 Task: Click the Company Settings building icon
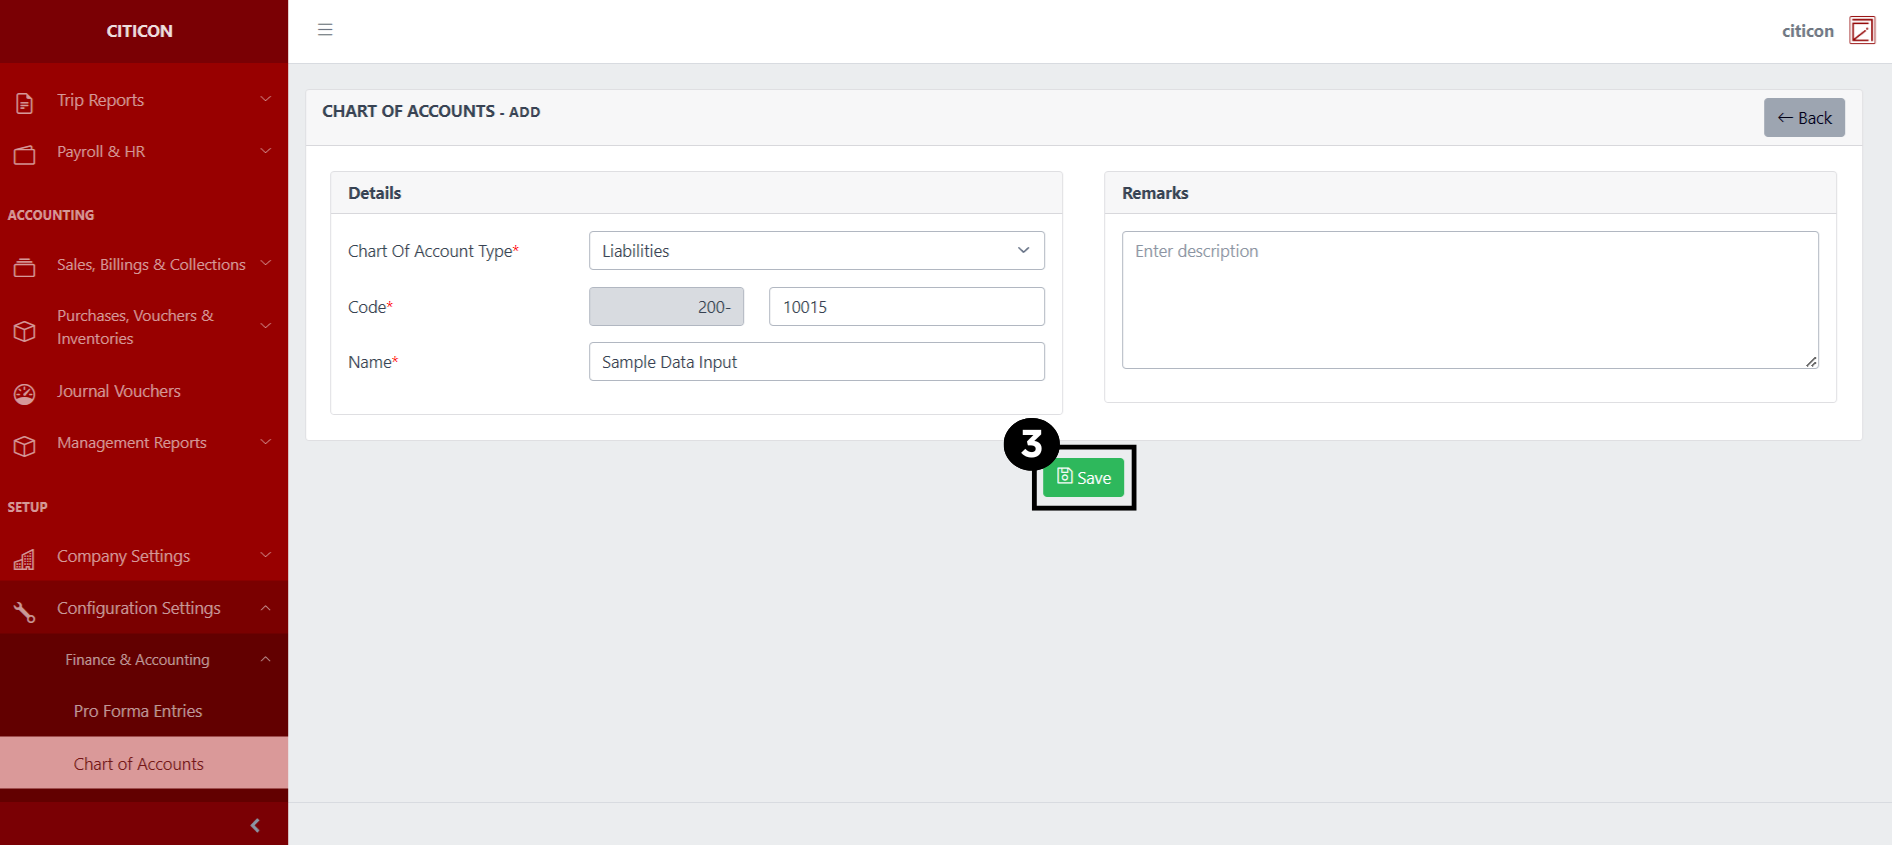point(25,559)
